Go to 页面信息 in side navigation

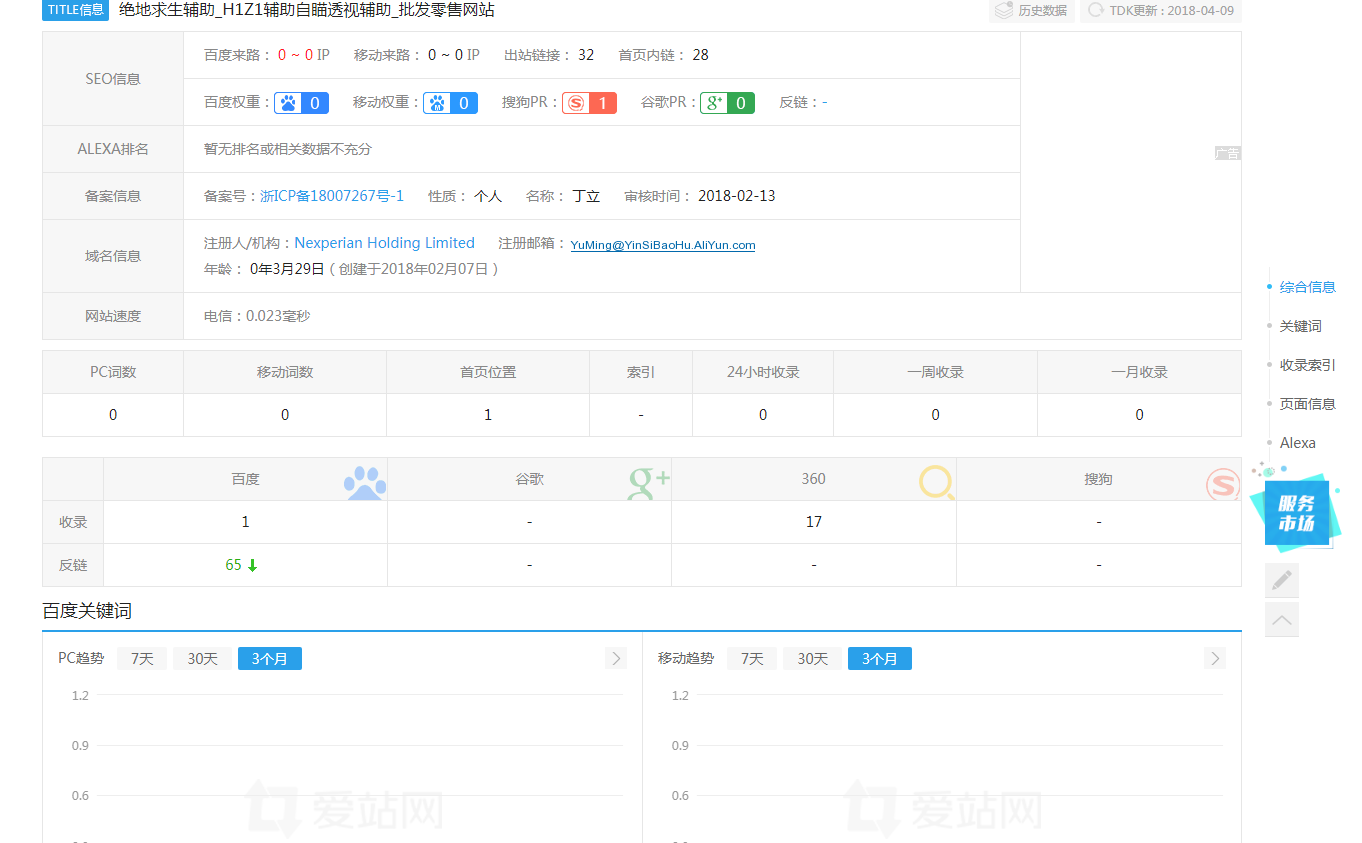1307,404
